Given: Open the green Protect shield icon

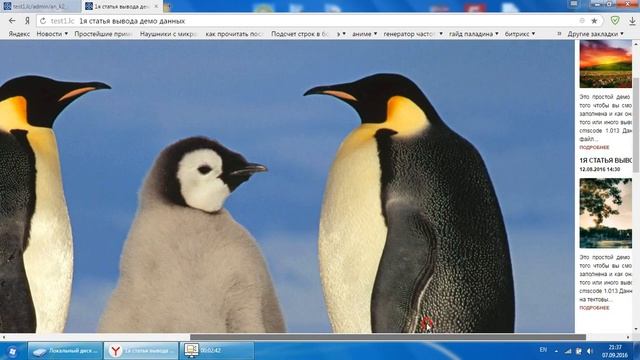Looking at the screenshot, I should pos(615,20).
